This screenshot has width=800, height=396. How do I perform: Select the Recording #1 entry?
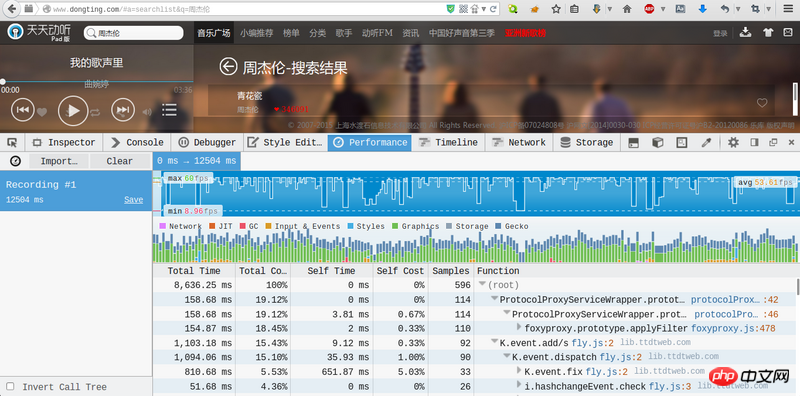pos(76,191)
